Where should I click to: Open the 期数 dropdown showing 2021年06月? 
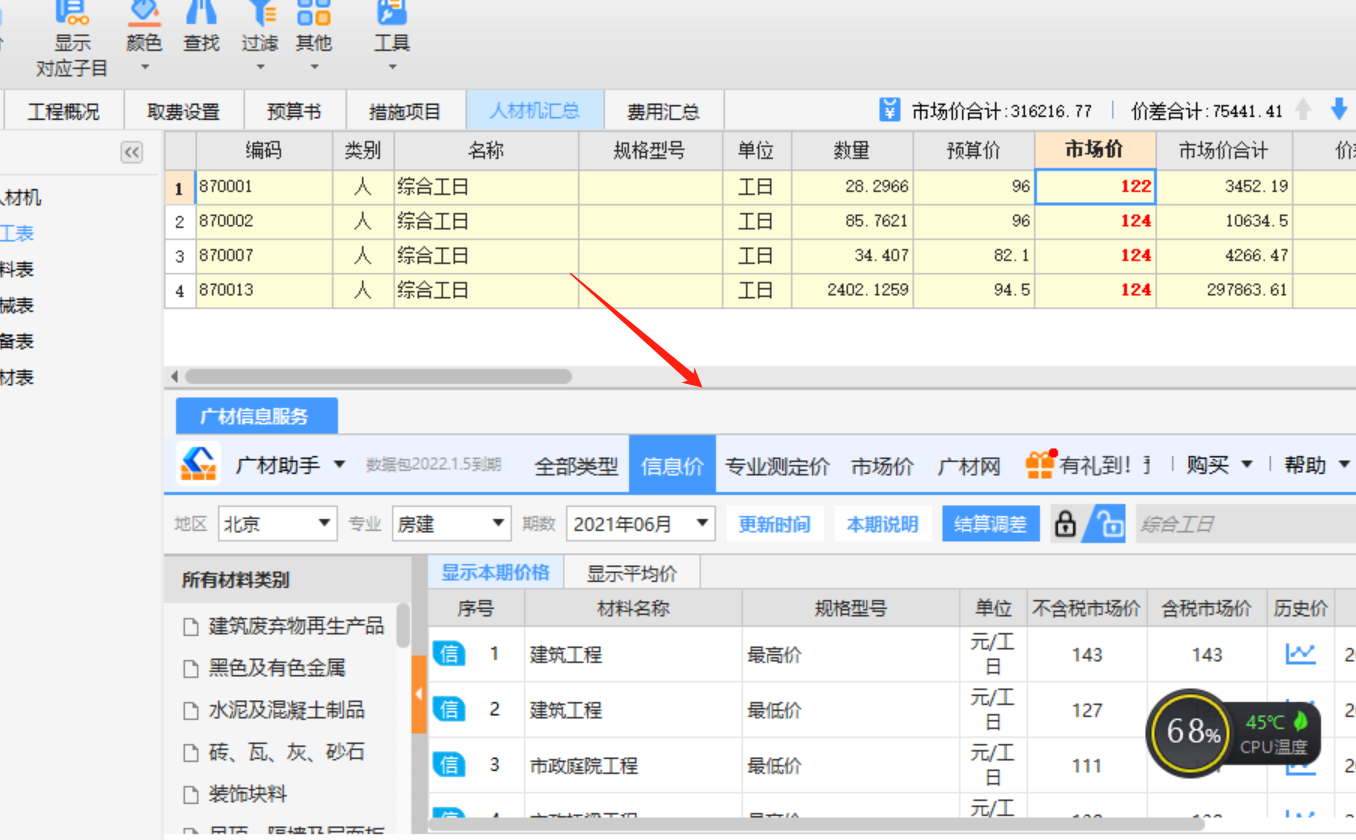[x=640, y=524]
